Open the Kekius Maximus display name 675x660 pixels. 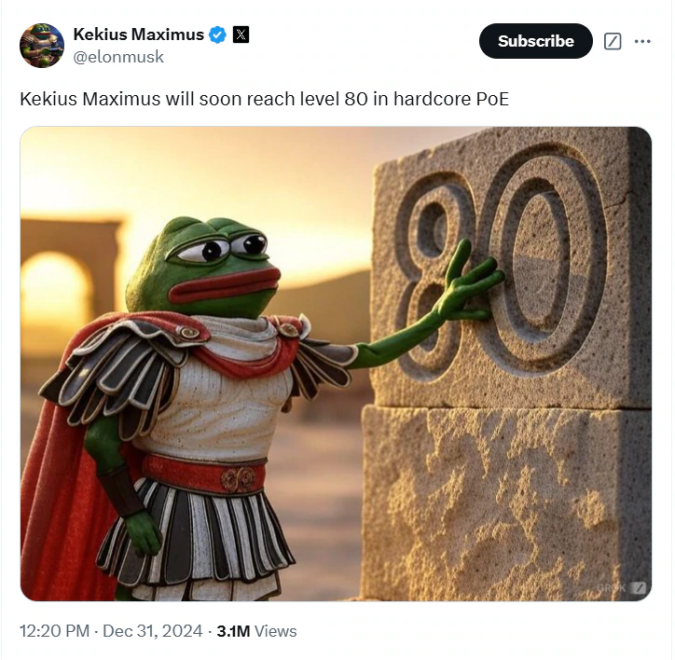139,34
